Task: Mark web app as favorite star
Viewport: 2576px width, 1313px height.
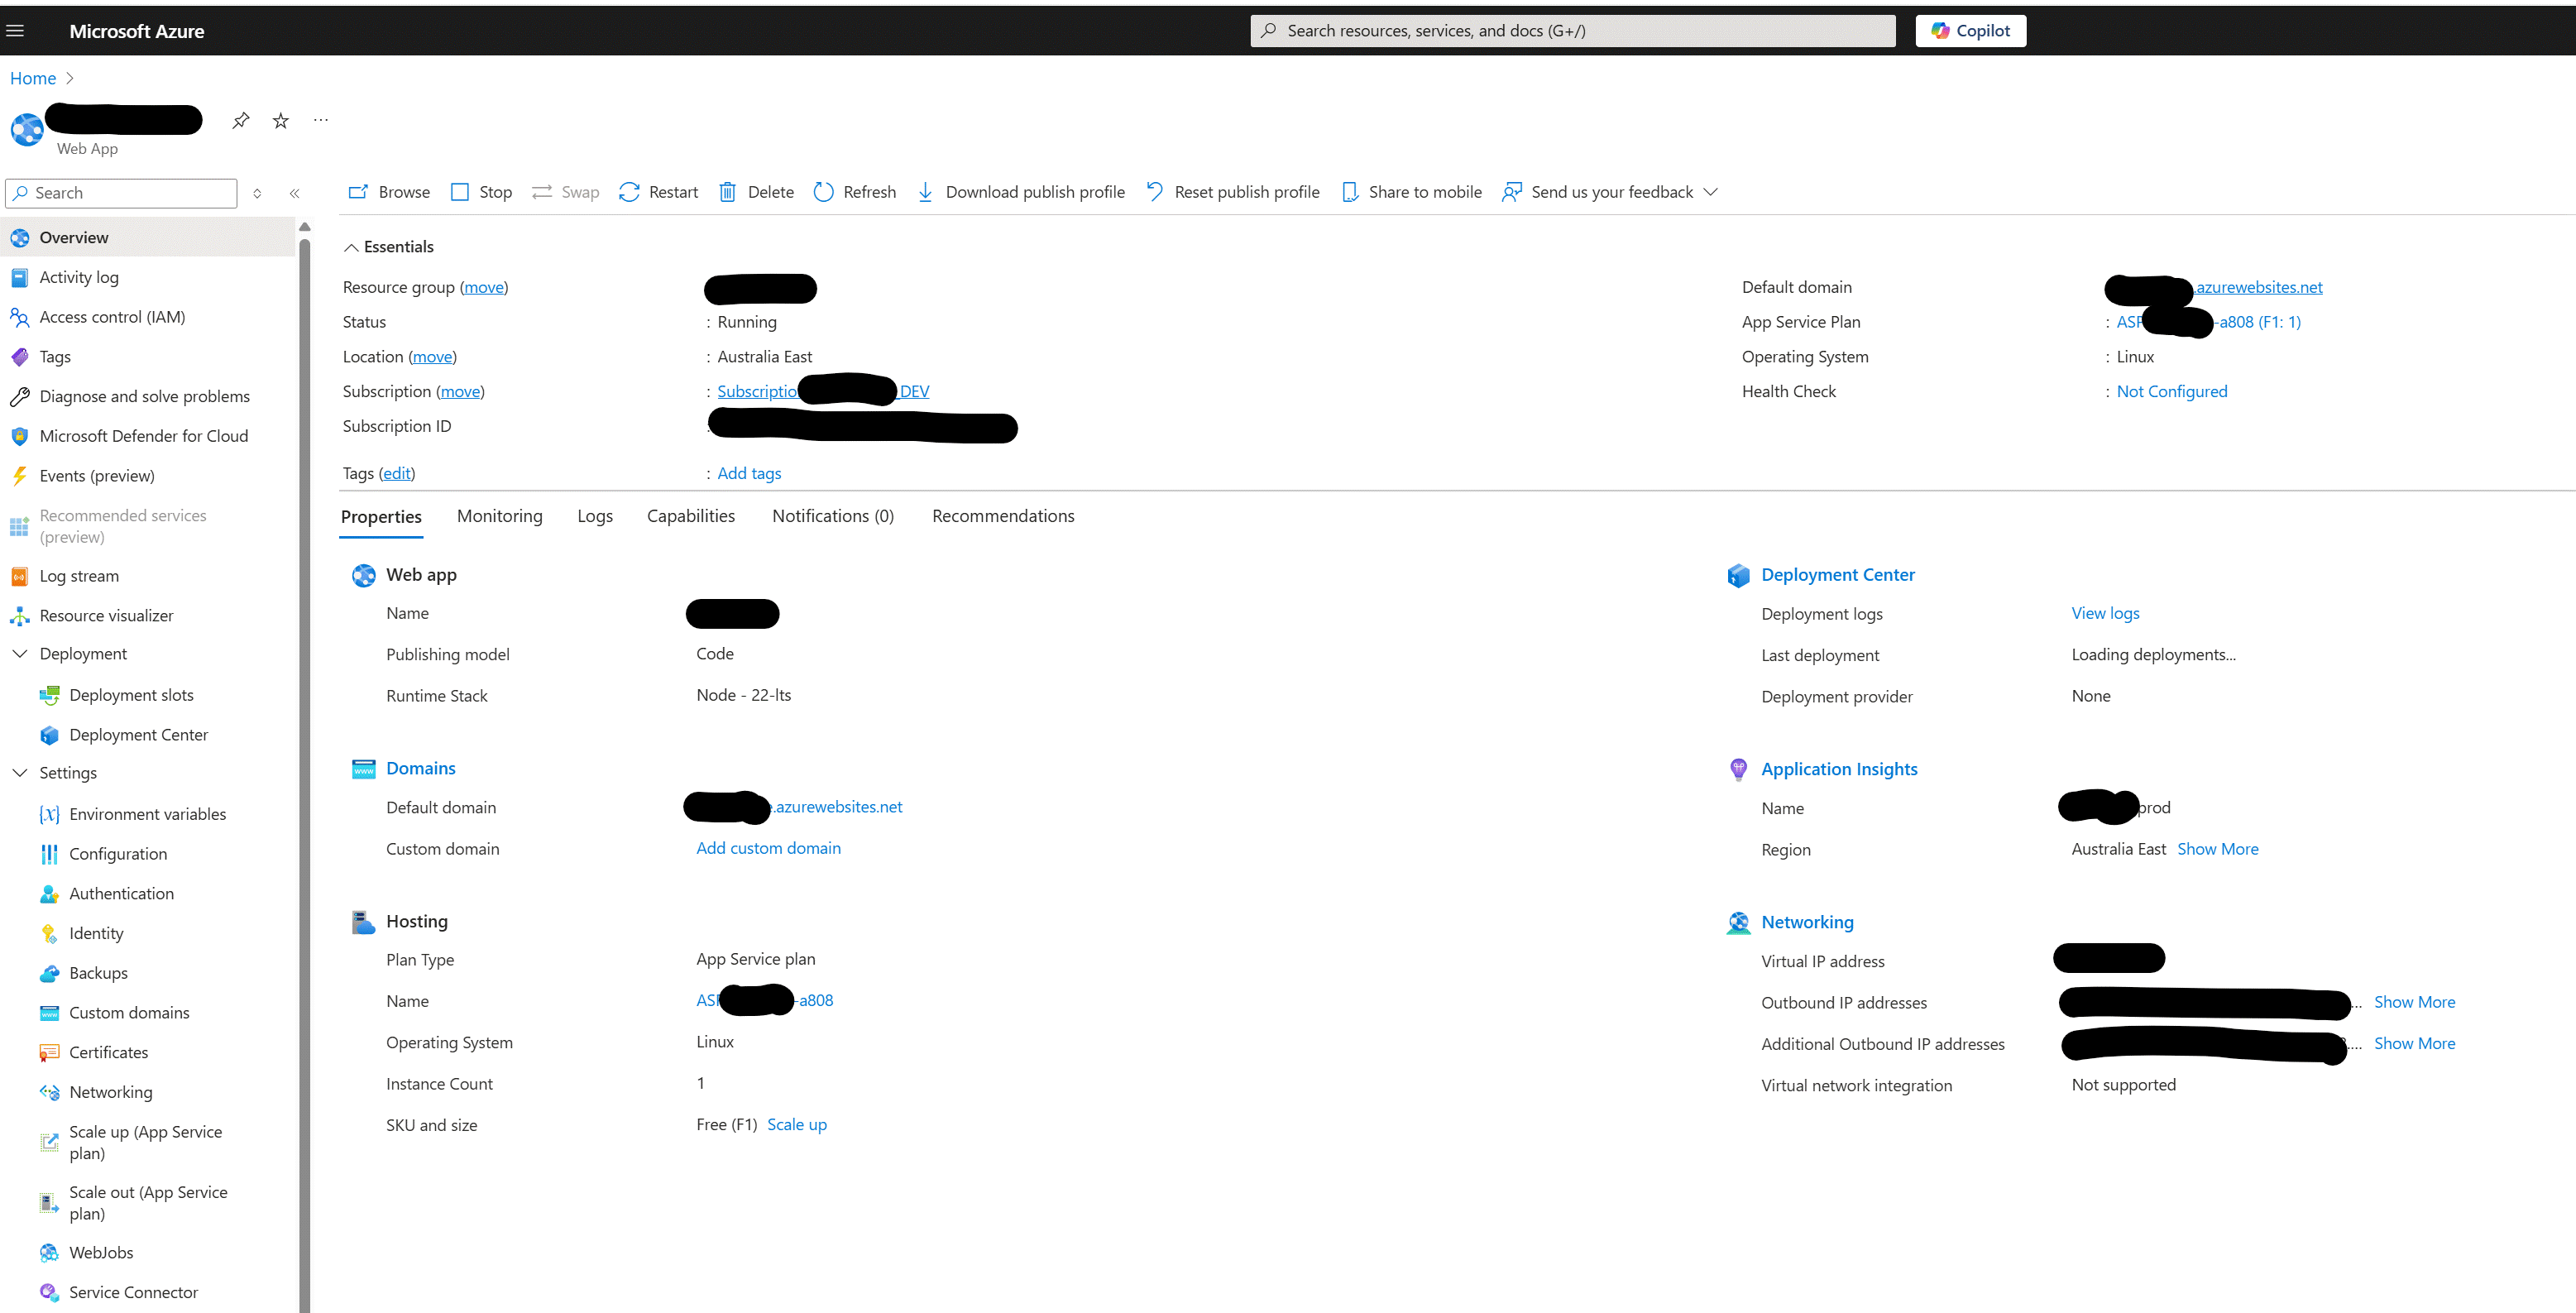Action: (x=281, y=121)
